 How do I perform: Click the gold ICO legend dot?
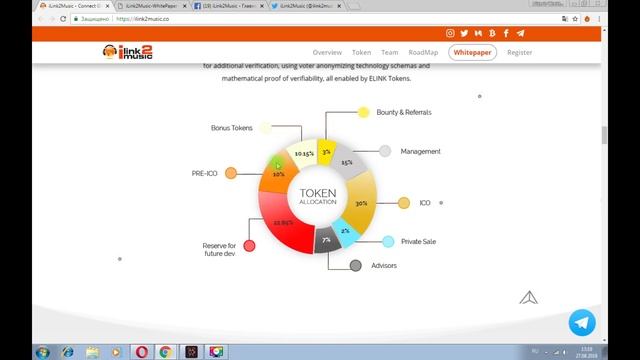pos(404,203)
